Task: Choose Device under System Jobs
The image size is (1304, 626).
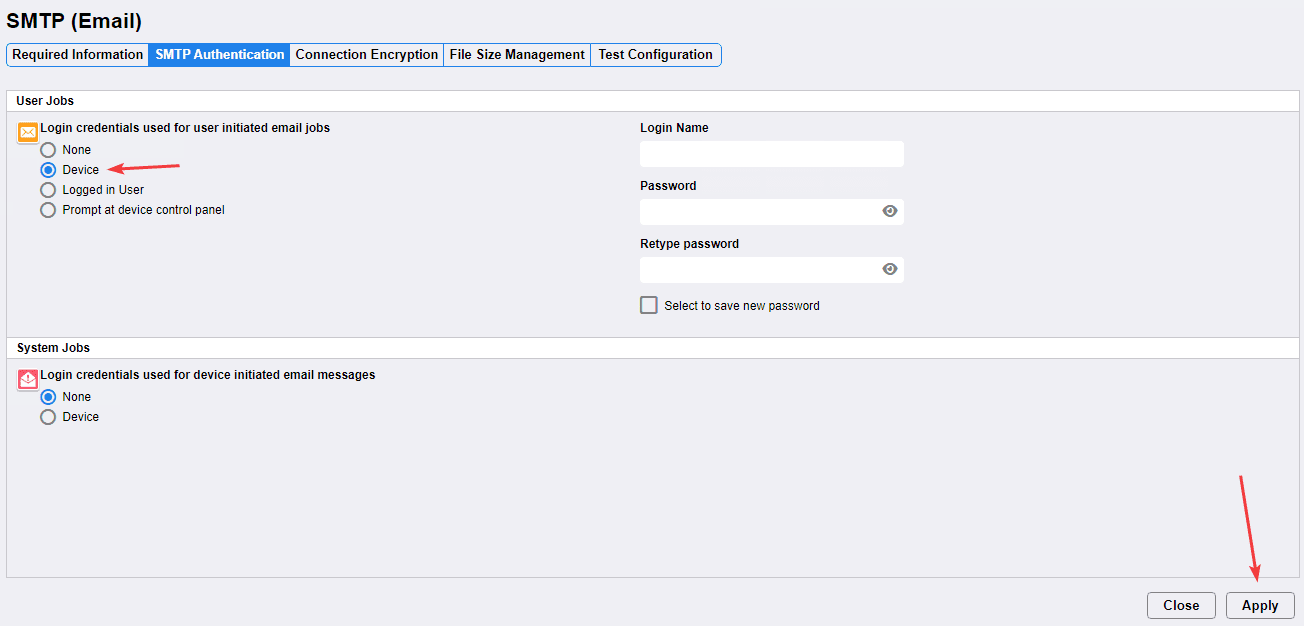Action: 48,417
